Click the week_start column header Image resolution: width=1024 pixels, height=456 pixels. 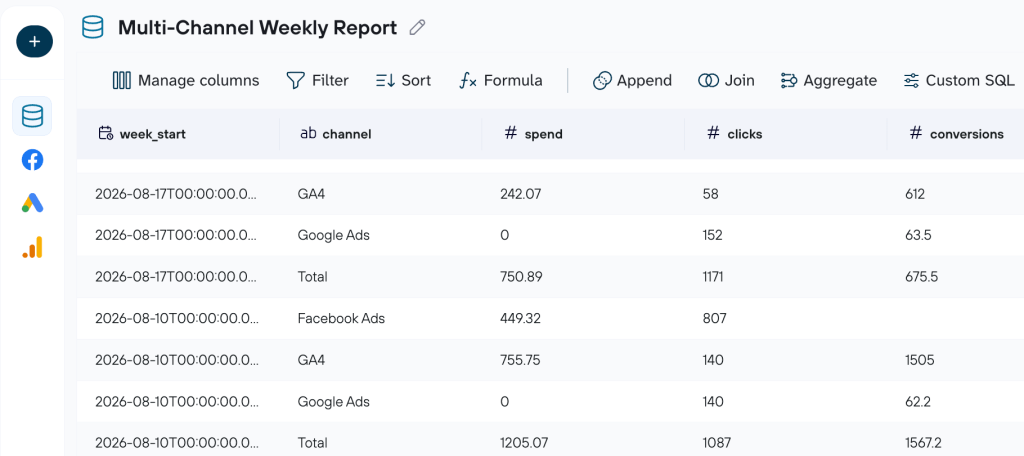(x=178, y=134)
